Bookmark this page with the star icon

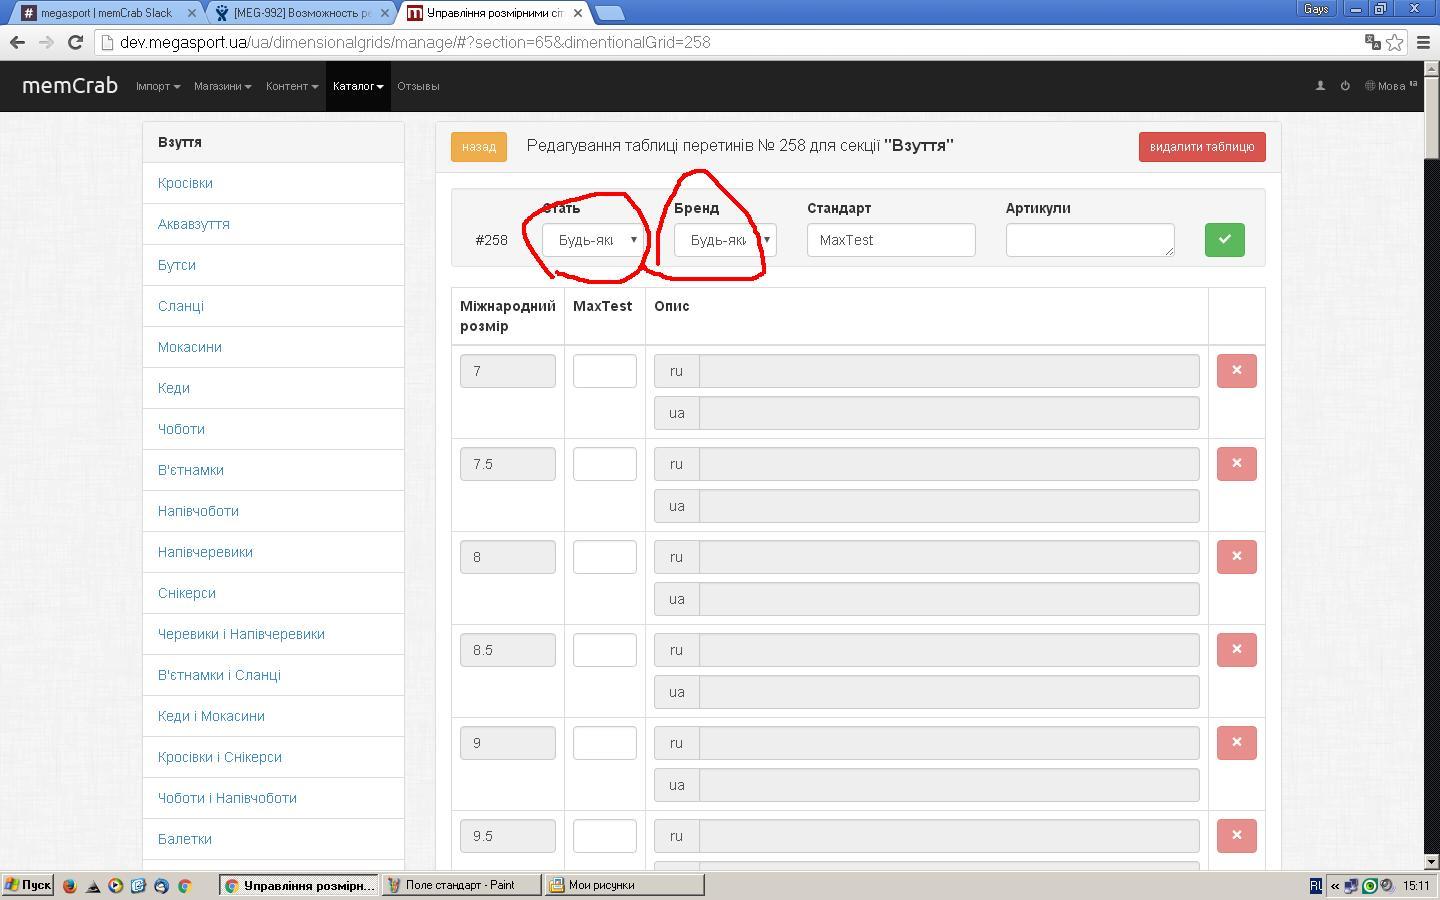click(x=1394, y=42)
